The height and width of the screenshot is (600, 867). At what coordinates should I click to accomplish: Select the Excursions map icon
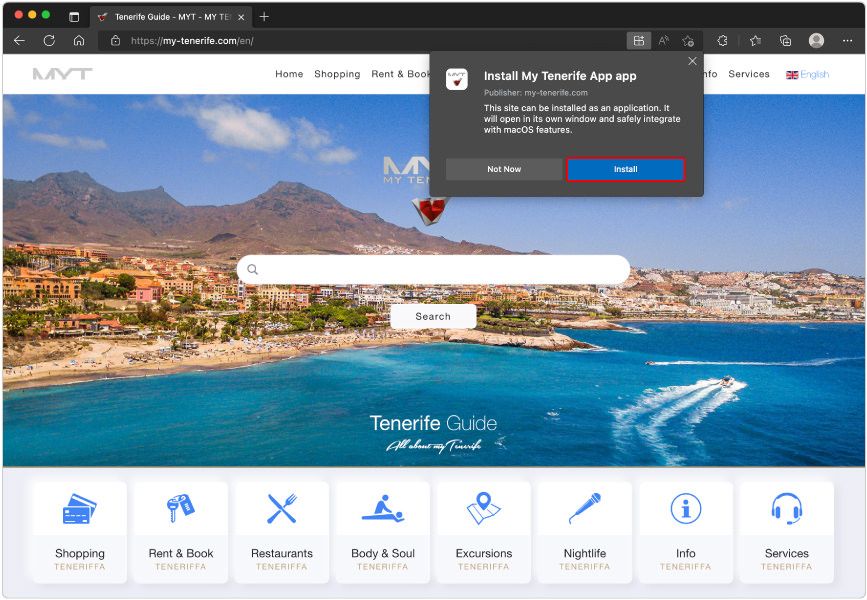[x=483, y=508]
